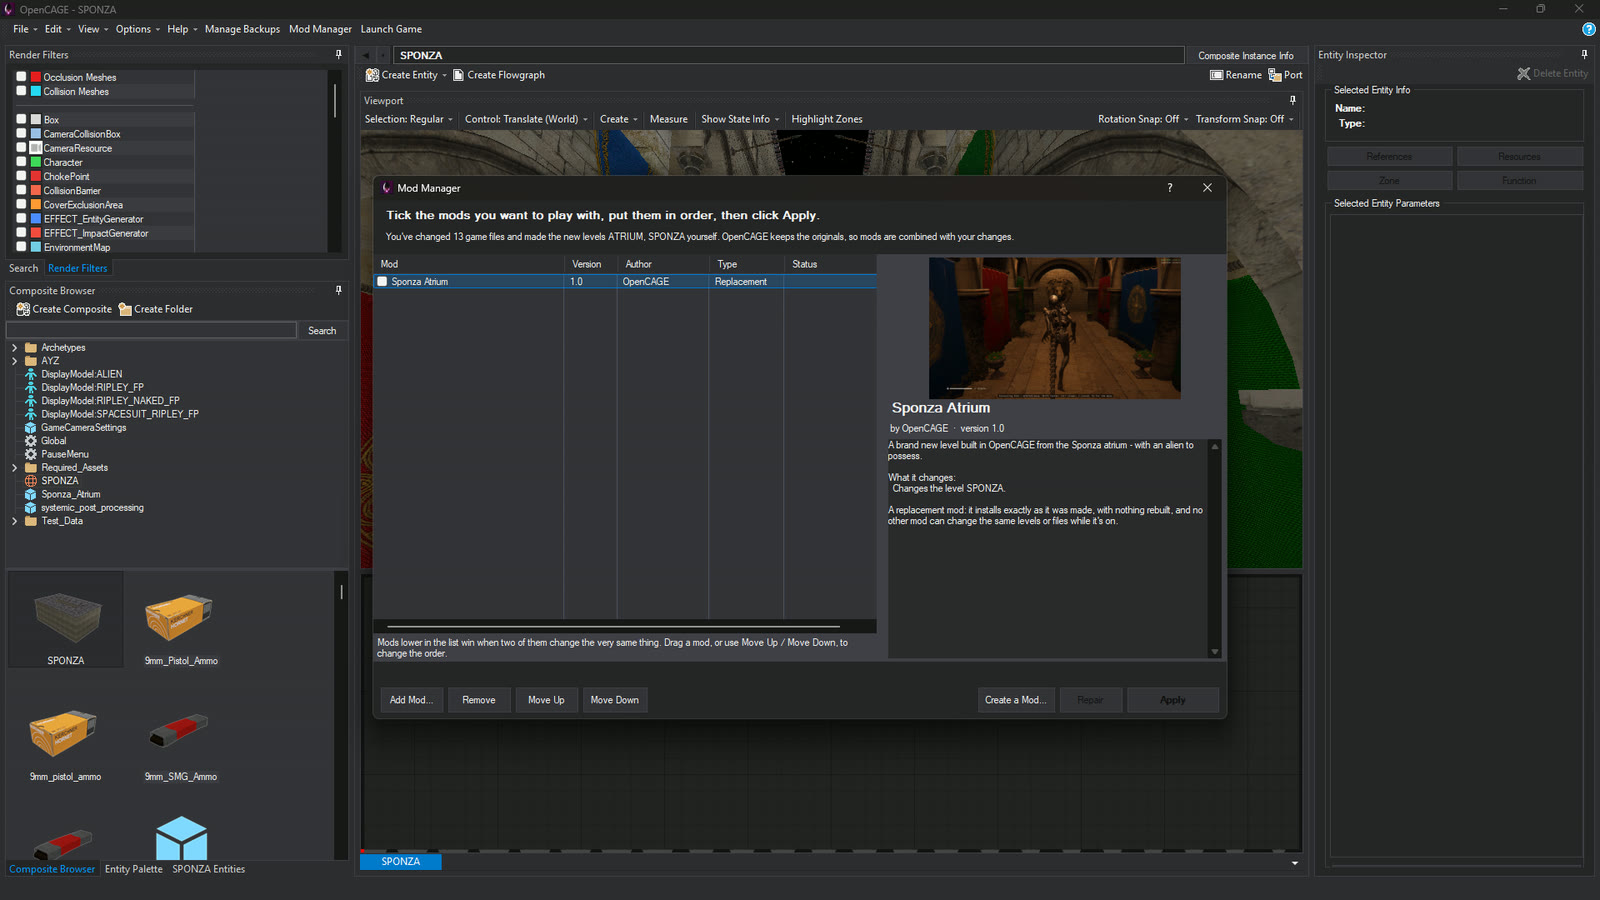The width and height of the screenshot is (1600, 900).
Task: Click the Add Mod... button
Action: [411, 700]
